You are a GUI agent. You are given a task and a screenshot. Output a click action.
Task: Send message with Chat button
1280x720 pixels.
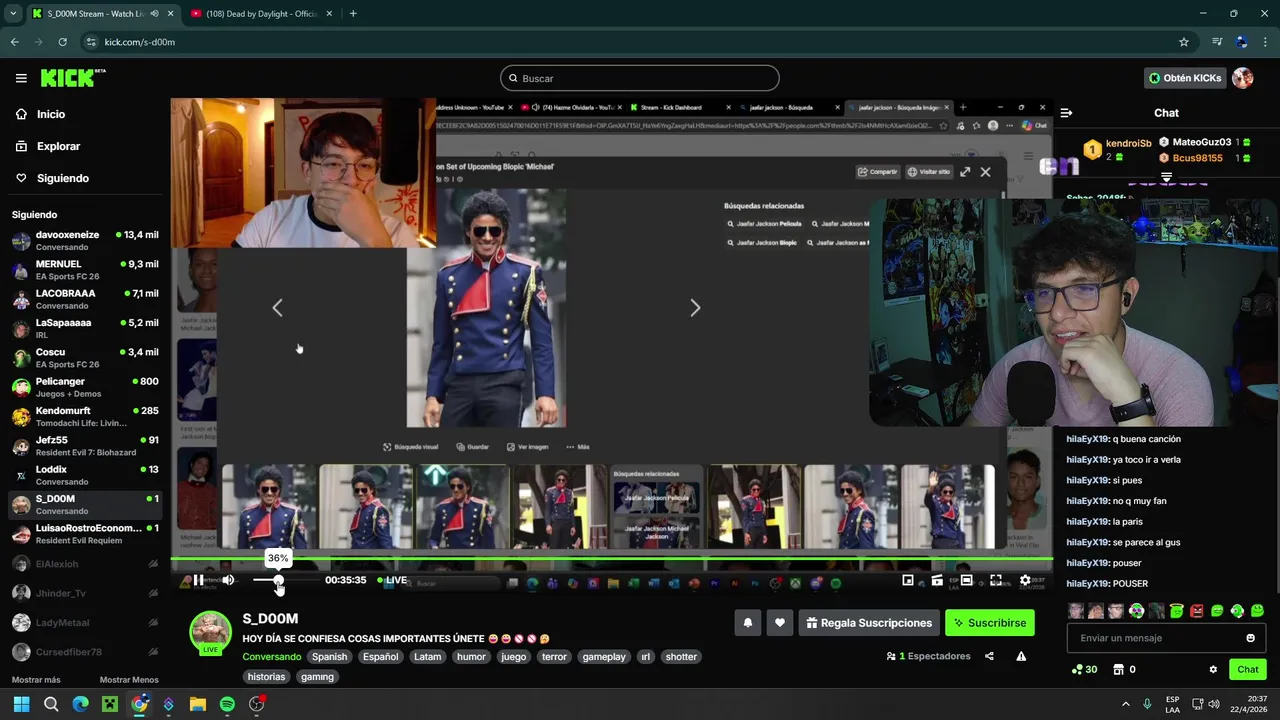pos(1248,670)
